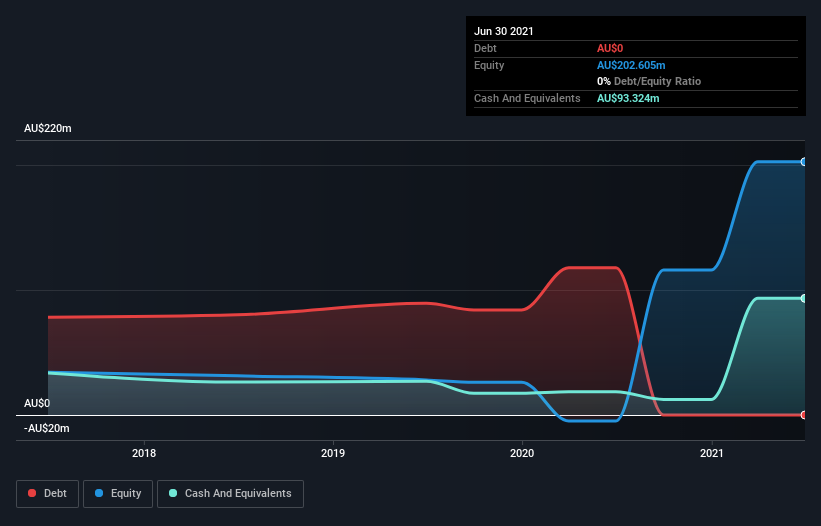Click the red Debt endpoint marker
This screenshot has width=821, height=526.
tap(804, 415)
